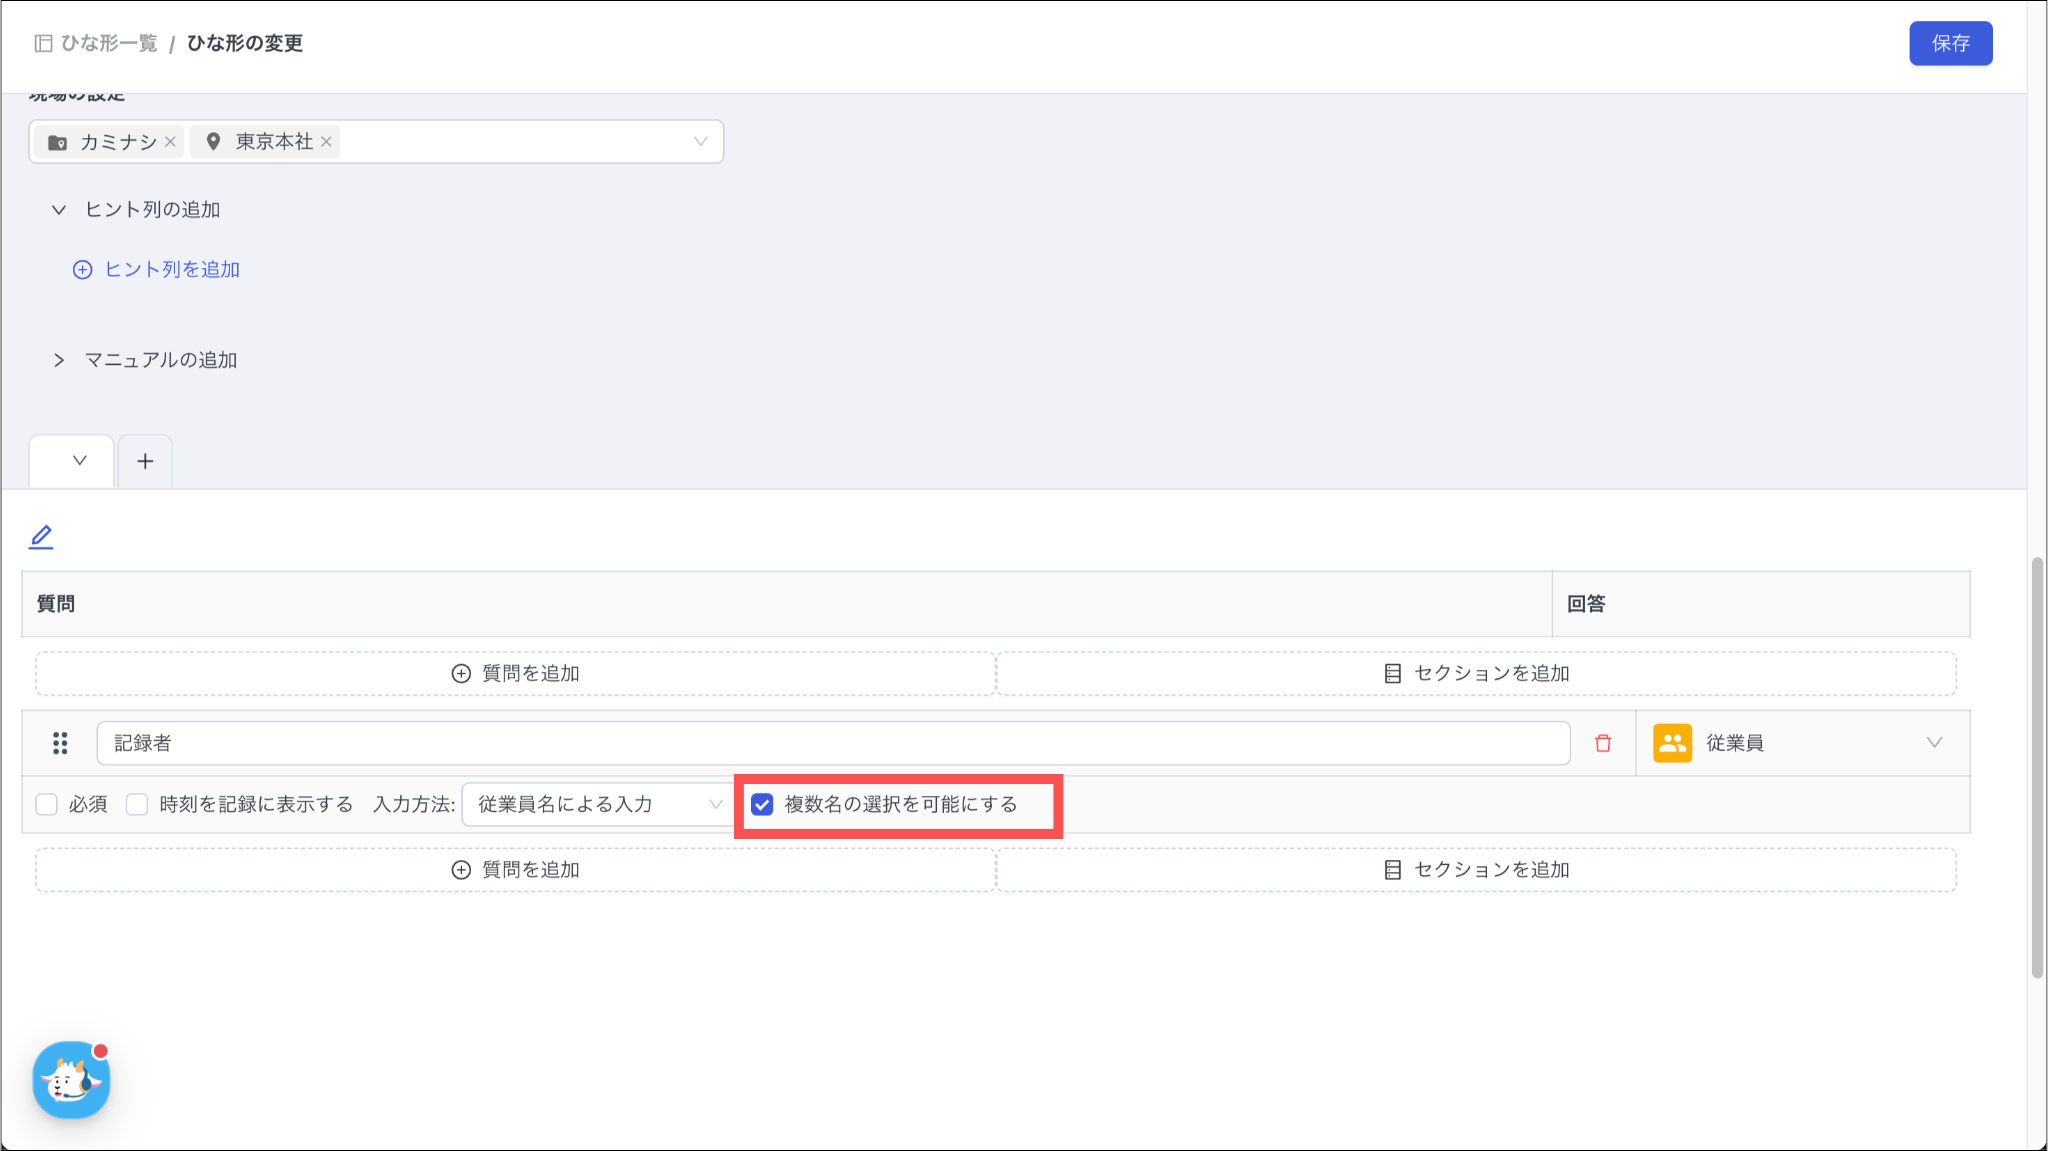Open the 従業員 answer type dropdown
This screenshot has height=1151, width=2048.
click(x=1933, y=743)
